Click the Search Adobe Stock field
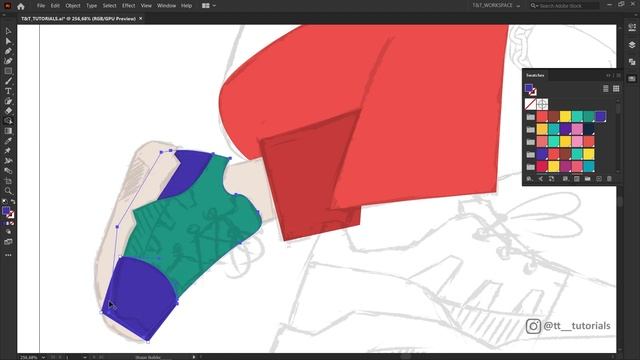 coord(565,6)
